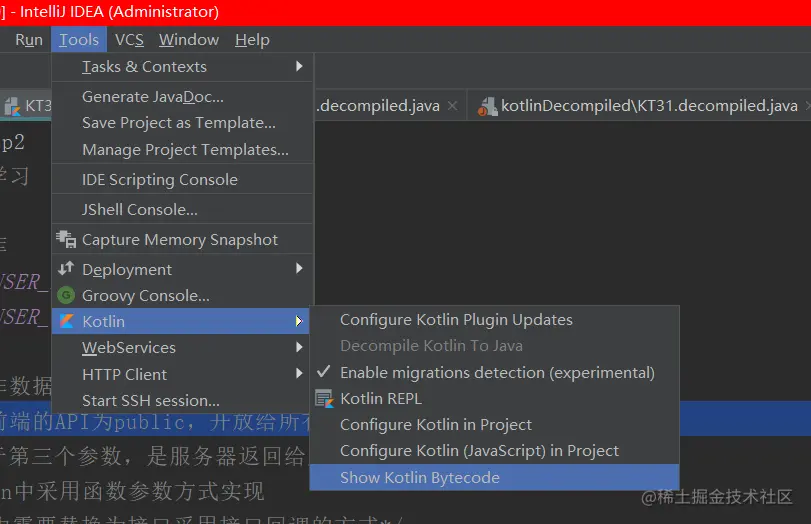The height and width of the screenshot is (524, 811).
Task: Open the HTTP Client submenu
Action: [183, 375]
